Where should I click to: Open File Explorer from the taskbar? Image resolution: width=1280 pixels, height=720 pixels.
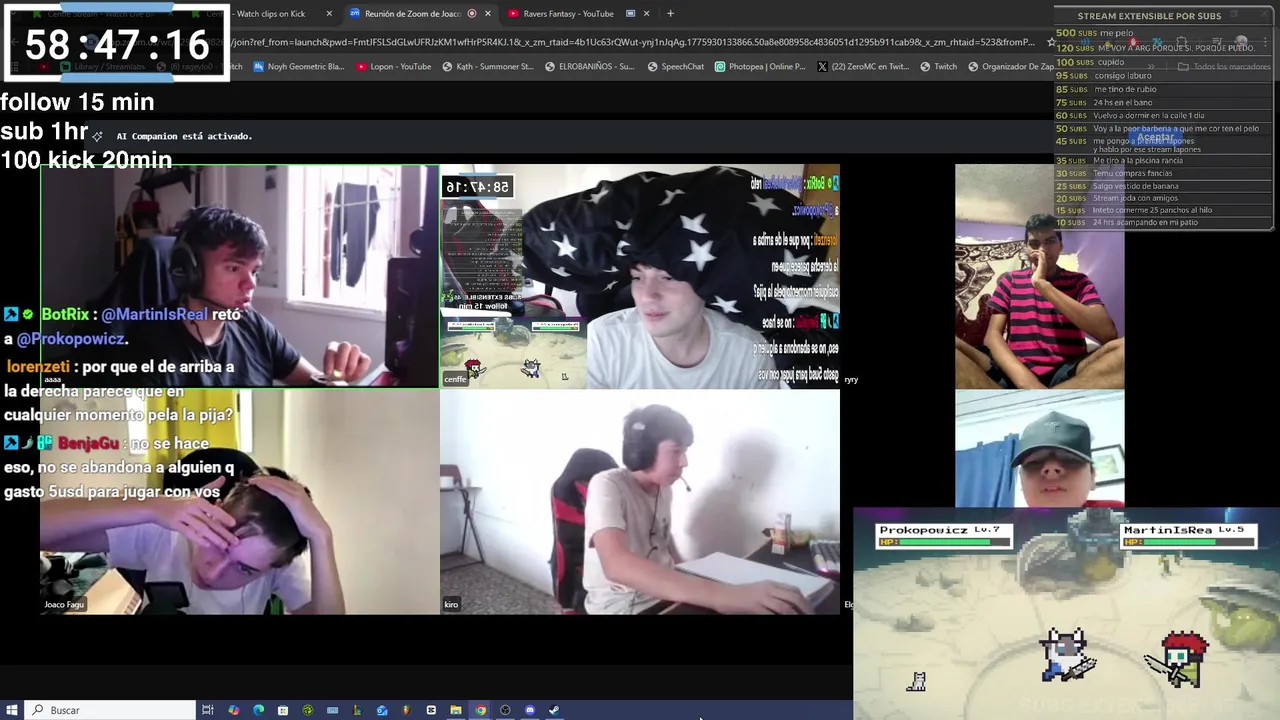(x=456, y=710)
